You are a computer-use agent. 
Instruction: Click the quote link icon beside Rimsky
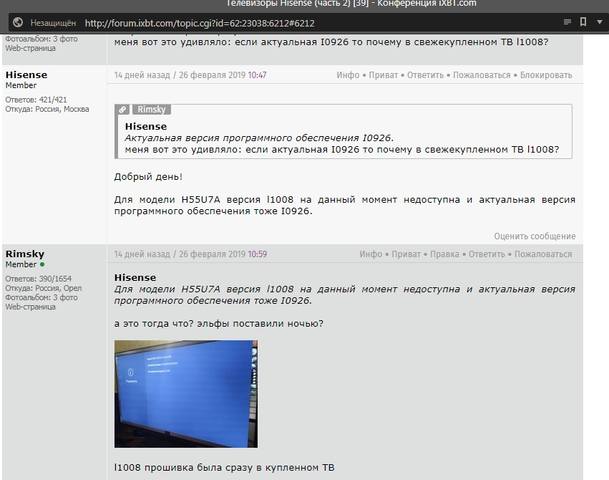(x=122, y=110)
